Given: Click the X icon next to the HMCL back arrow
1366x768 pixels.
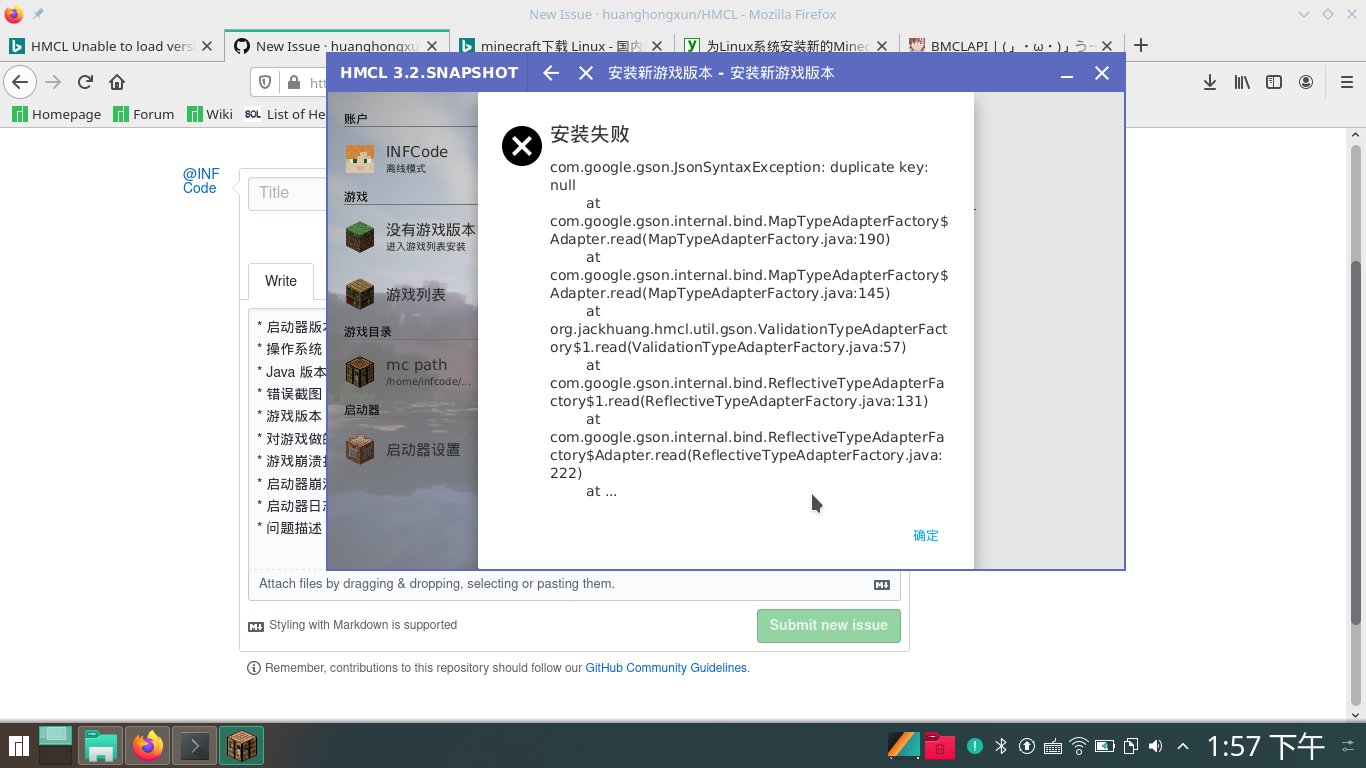Looking at the screenshot, I should [586, 73].
